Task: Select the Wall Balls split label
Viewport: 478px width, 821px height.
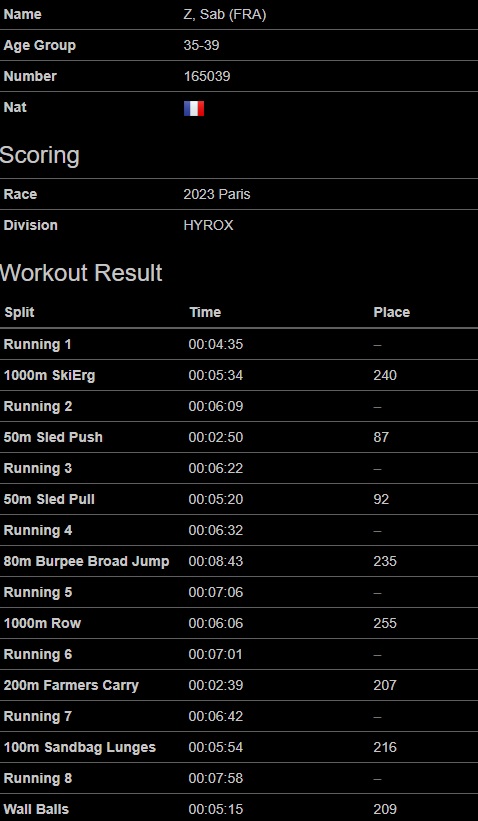Action: click(36, 809)
